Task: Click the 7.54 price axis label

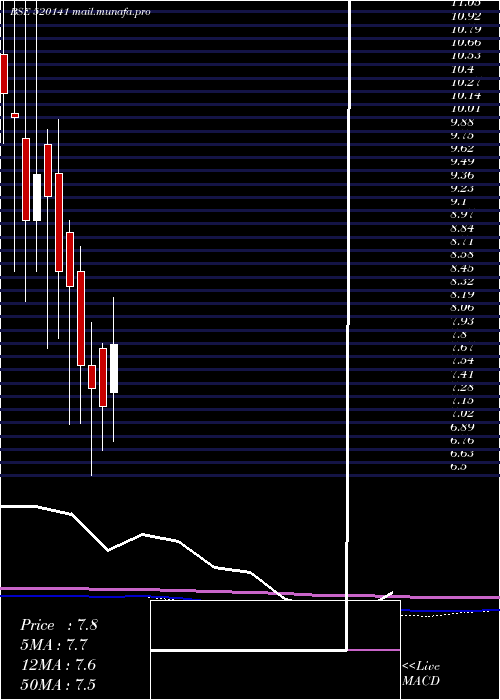Action: coord(462,361)
